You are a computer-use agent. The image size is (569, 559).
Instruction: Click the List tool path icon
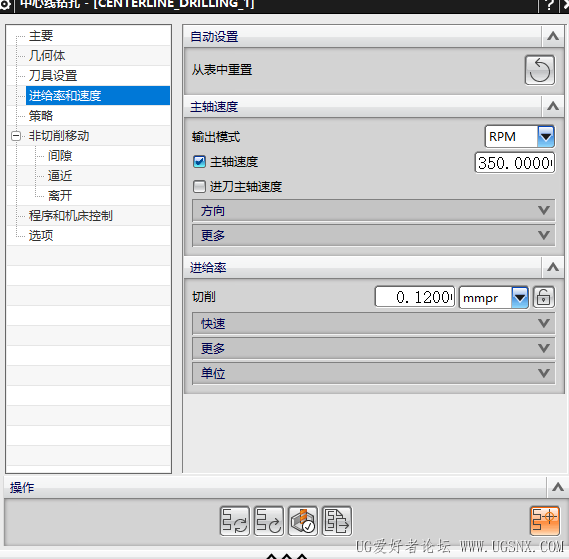tap(337, 521)
